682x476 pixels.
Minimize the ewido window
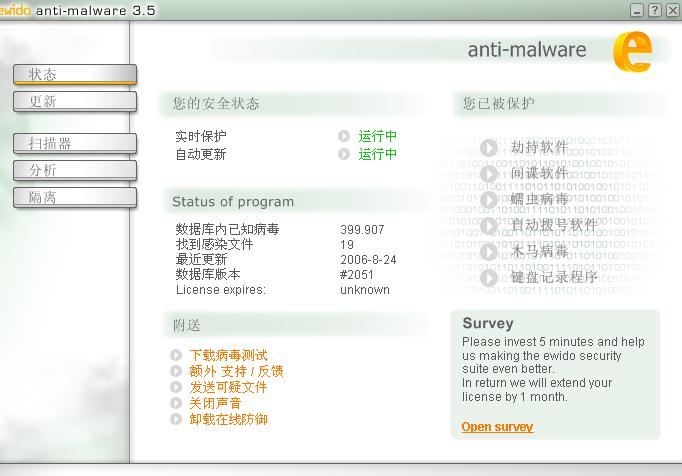[637, 10]
